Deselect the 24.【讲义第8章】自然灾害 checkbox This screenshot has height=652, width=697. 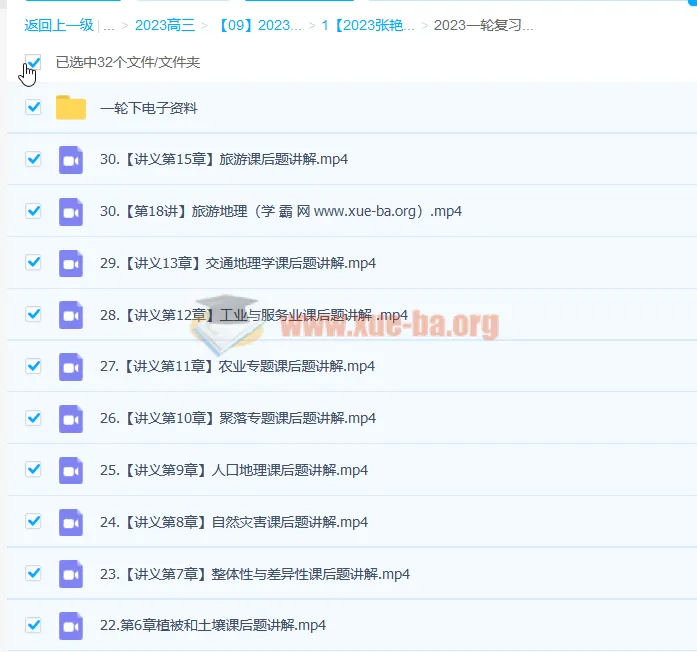pos(33,521)
